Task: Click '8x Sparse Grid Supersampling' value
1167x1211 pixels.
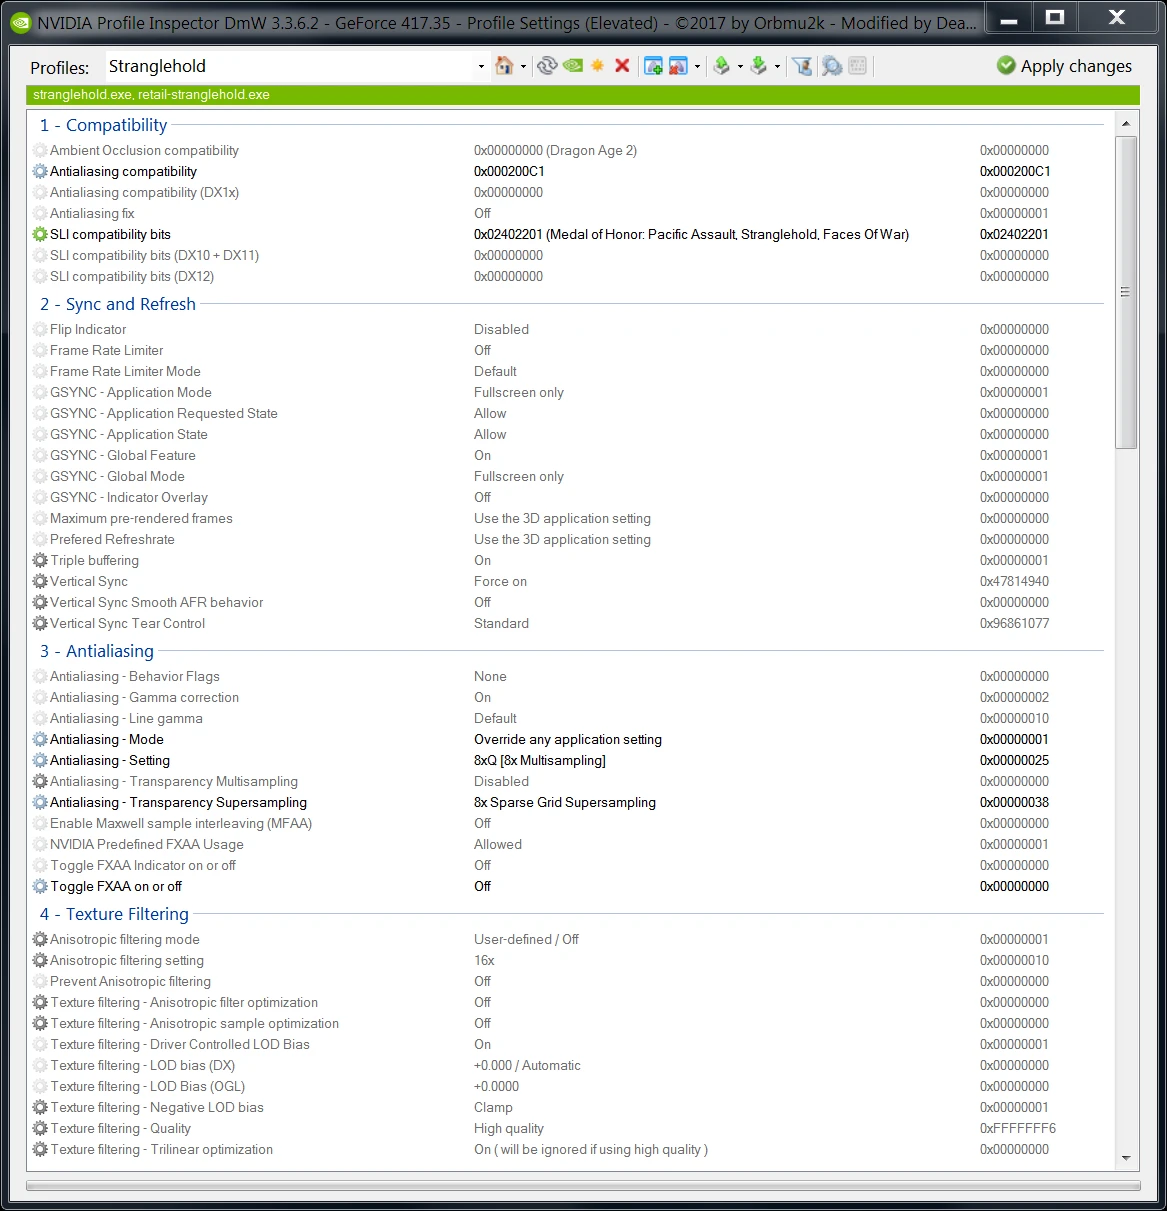Action: click(x=565, y=802)
